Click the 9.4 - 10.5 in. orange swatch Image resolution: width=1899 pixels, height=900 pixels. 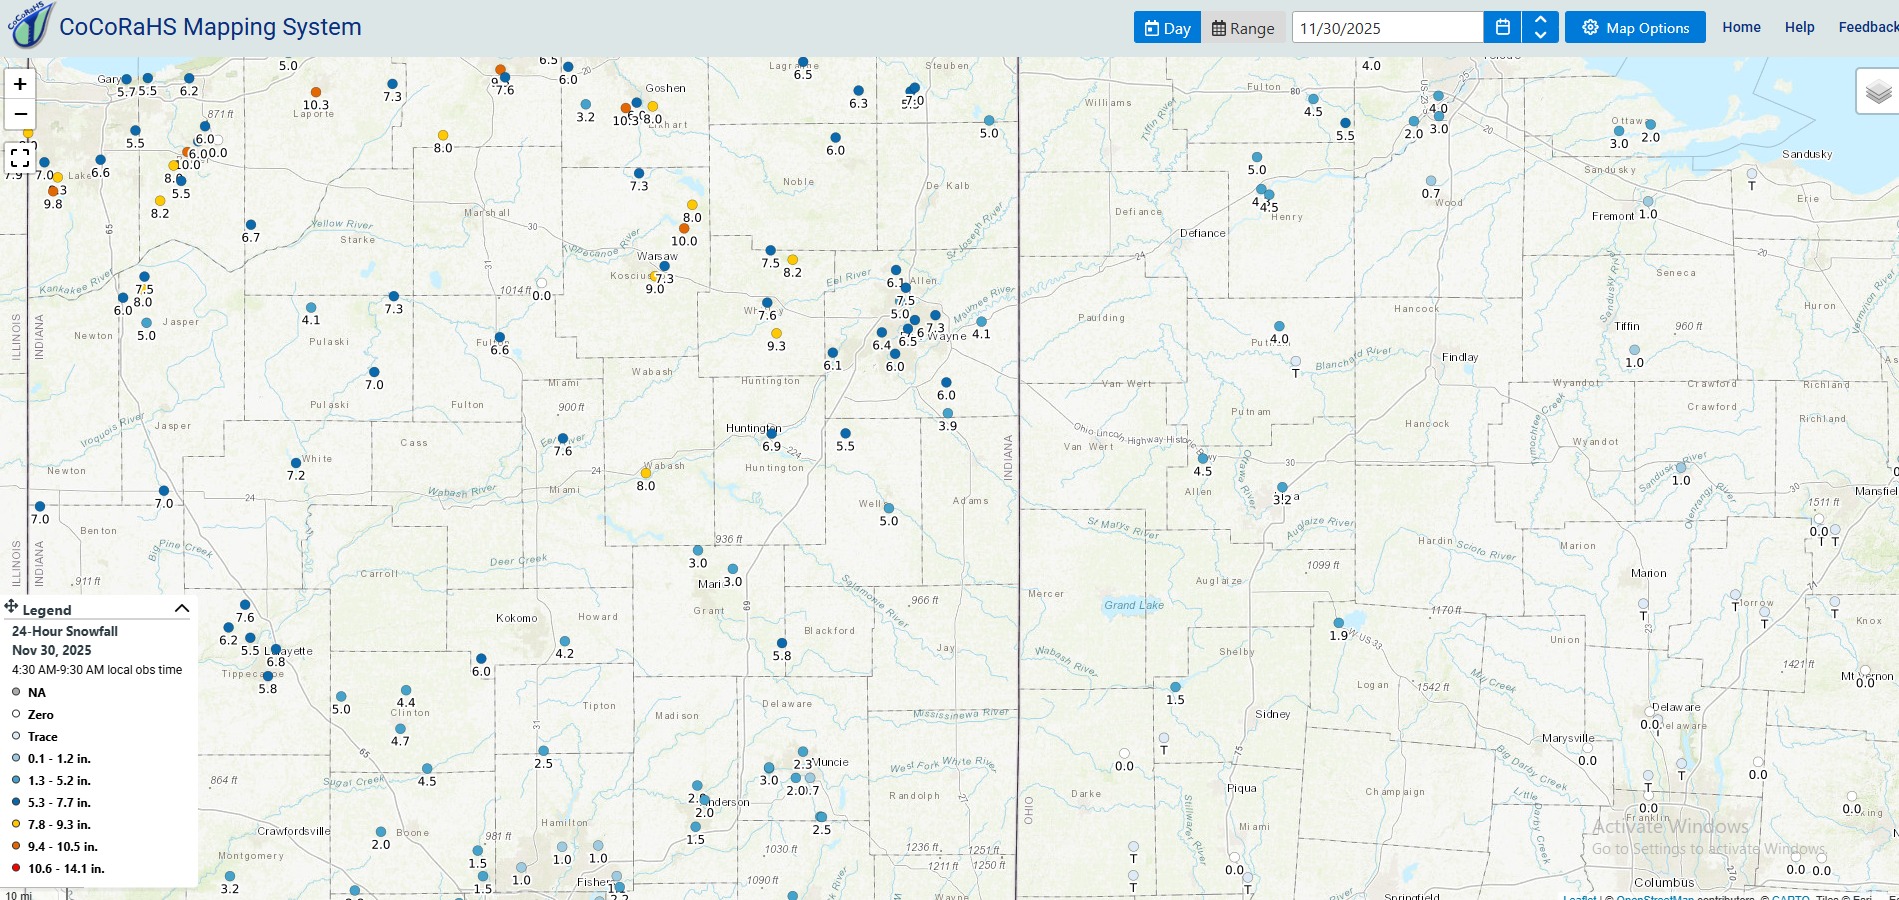click(16, 846)
